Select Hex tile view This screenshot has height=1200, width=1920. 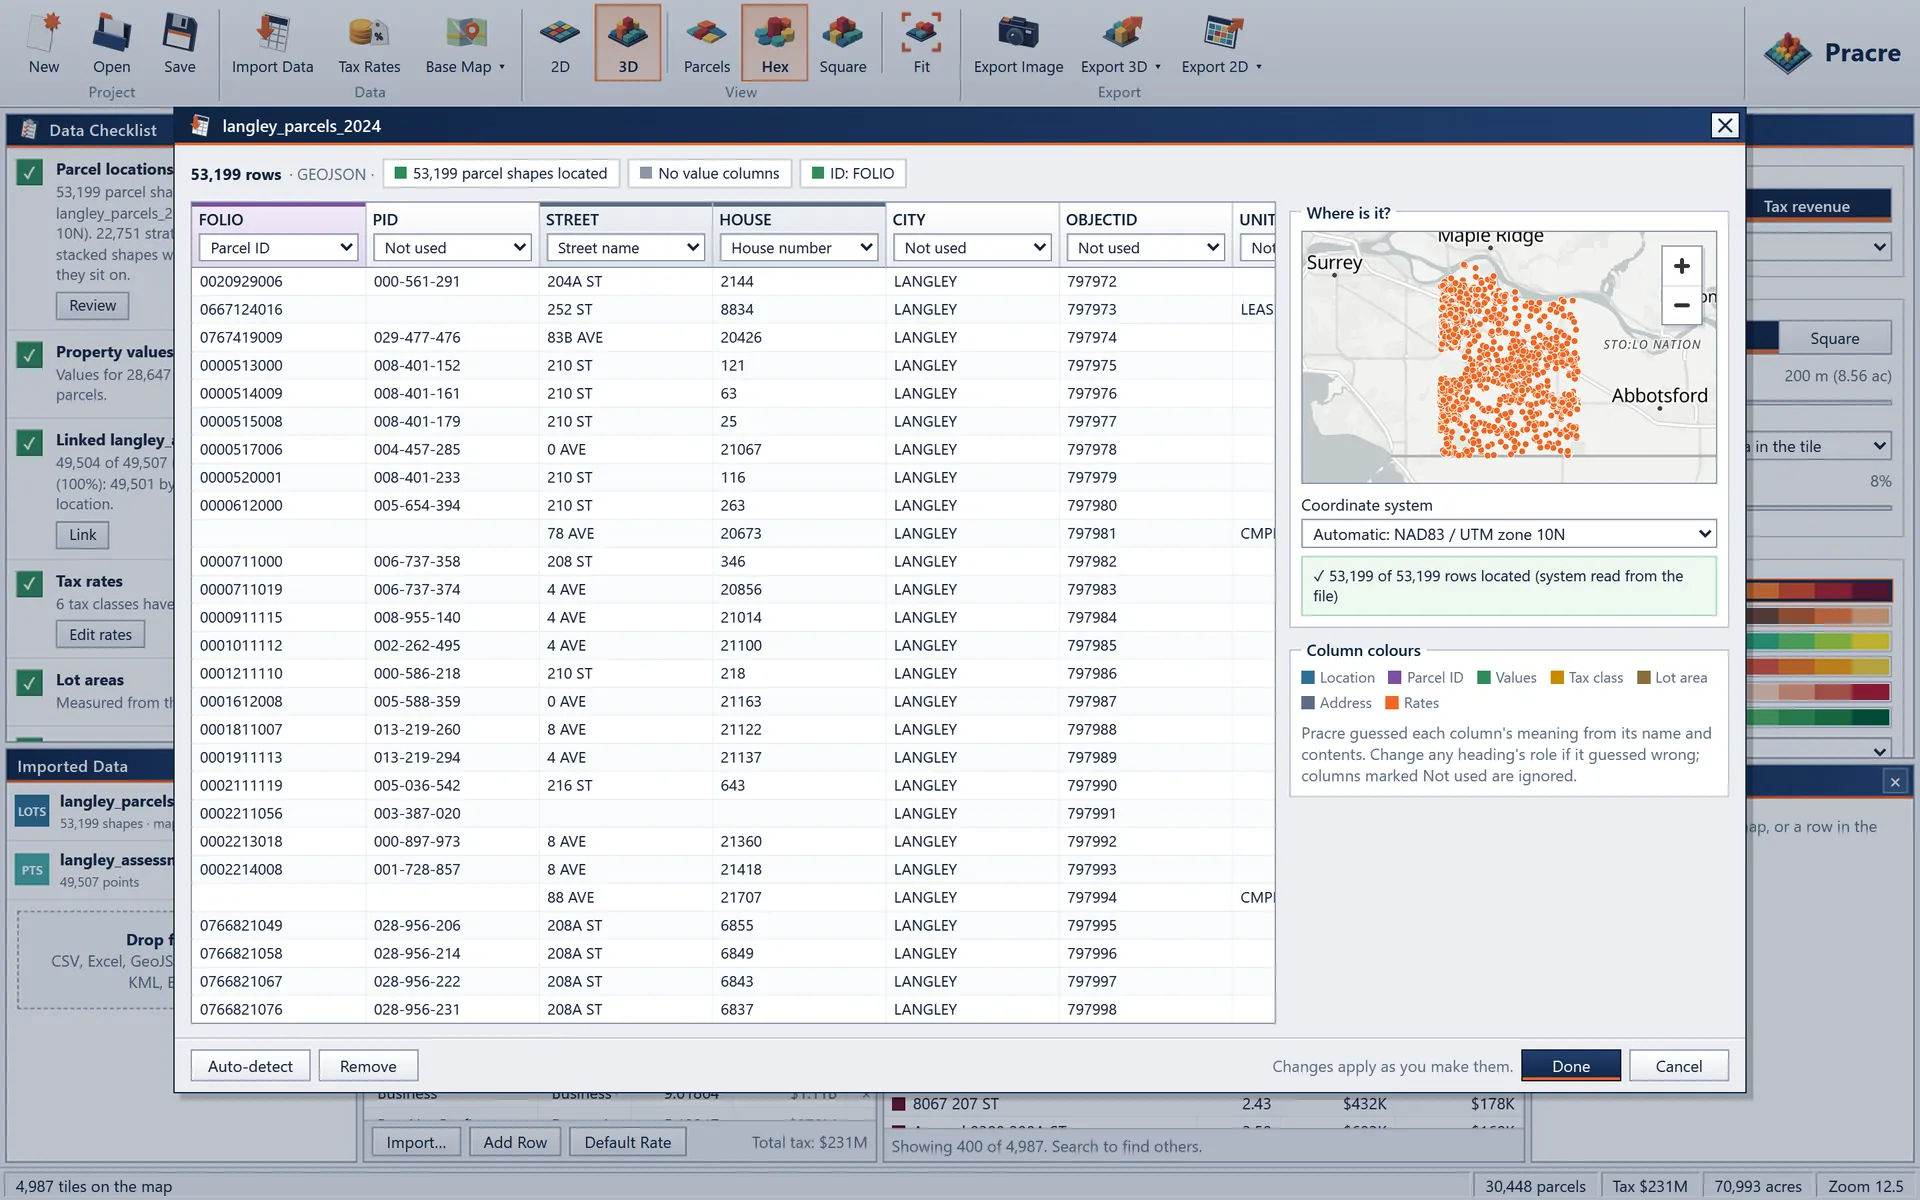[775, 45]
